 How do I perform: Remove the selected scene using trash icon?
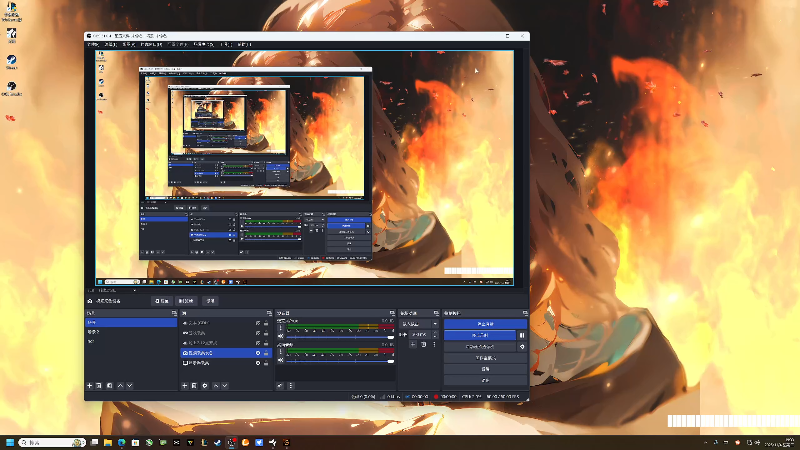[99, 386]
